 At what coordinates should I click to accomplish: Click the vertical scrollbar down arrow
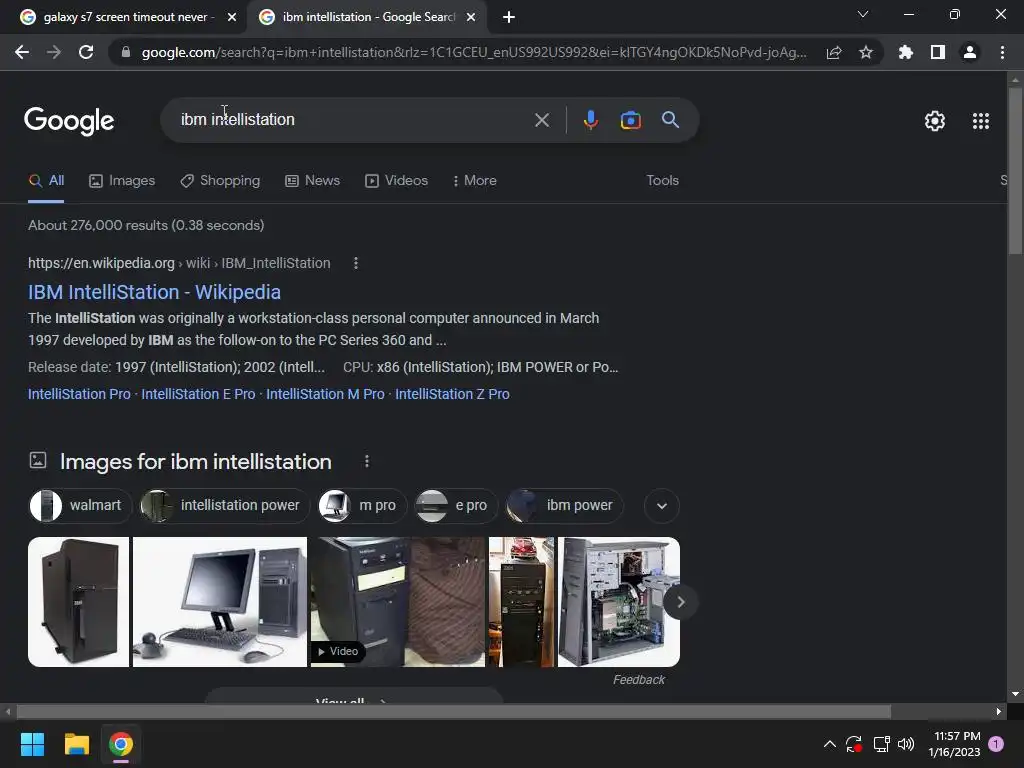(x=1015, y=694)
